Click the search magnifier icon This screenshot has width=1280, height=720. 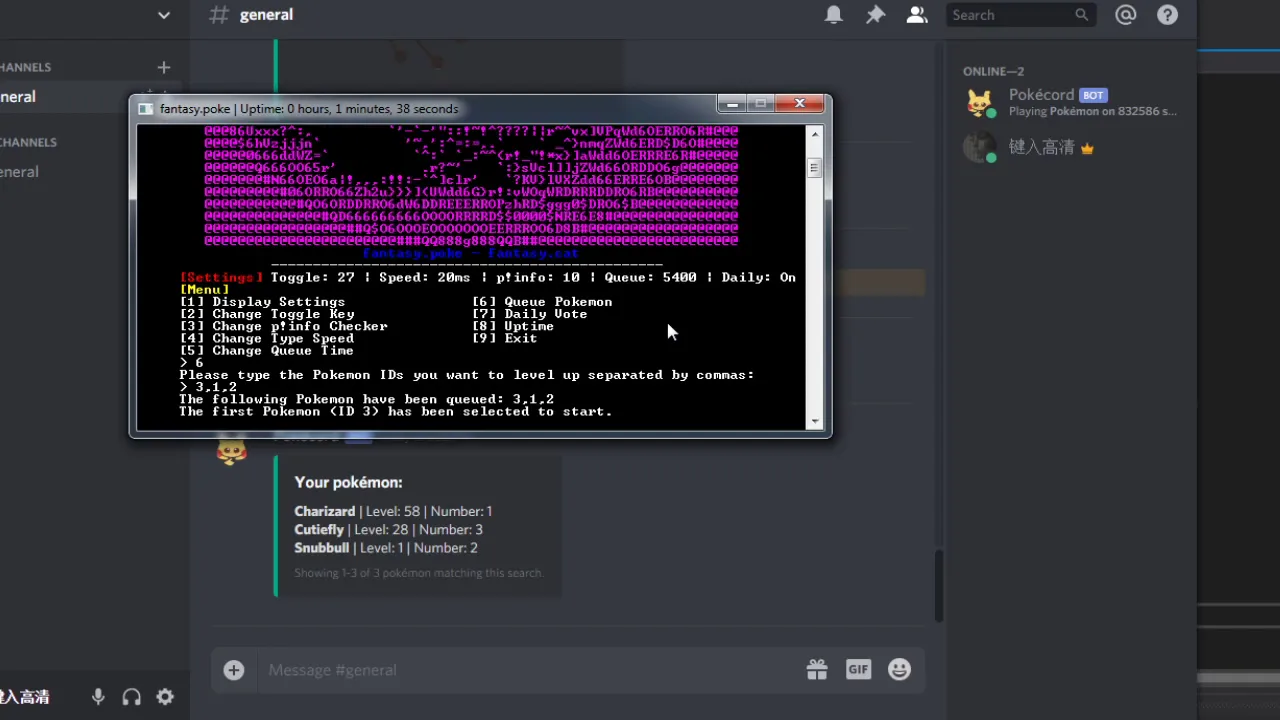coord(1081,15)
